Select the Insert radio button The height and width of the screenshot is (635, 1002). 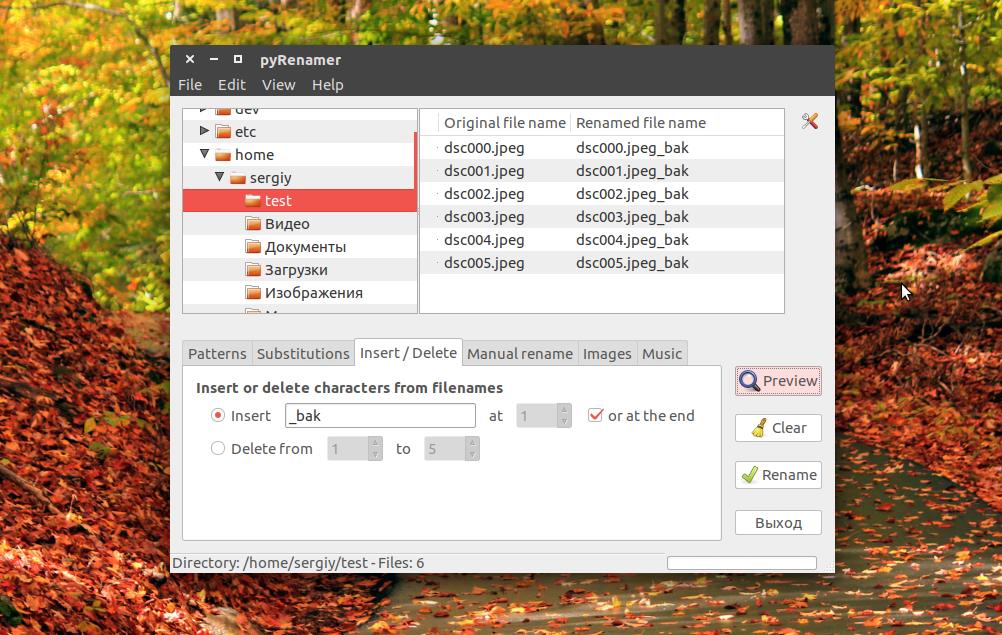(218, 415)
